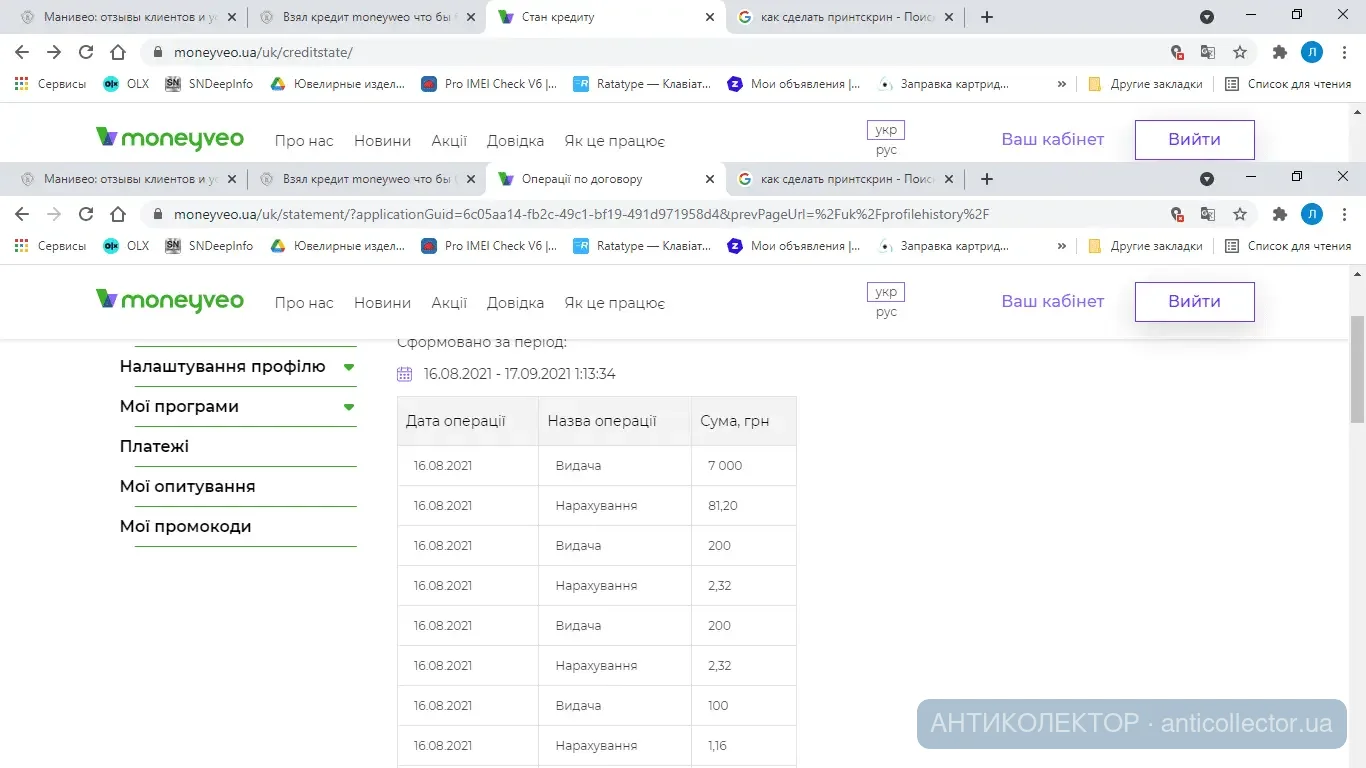Viewport: 1366px width, 768px height.
Task: Open Ratatype bookmark in Операції по договору window
Action: [x=642, y=246]
